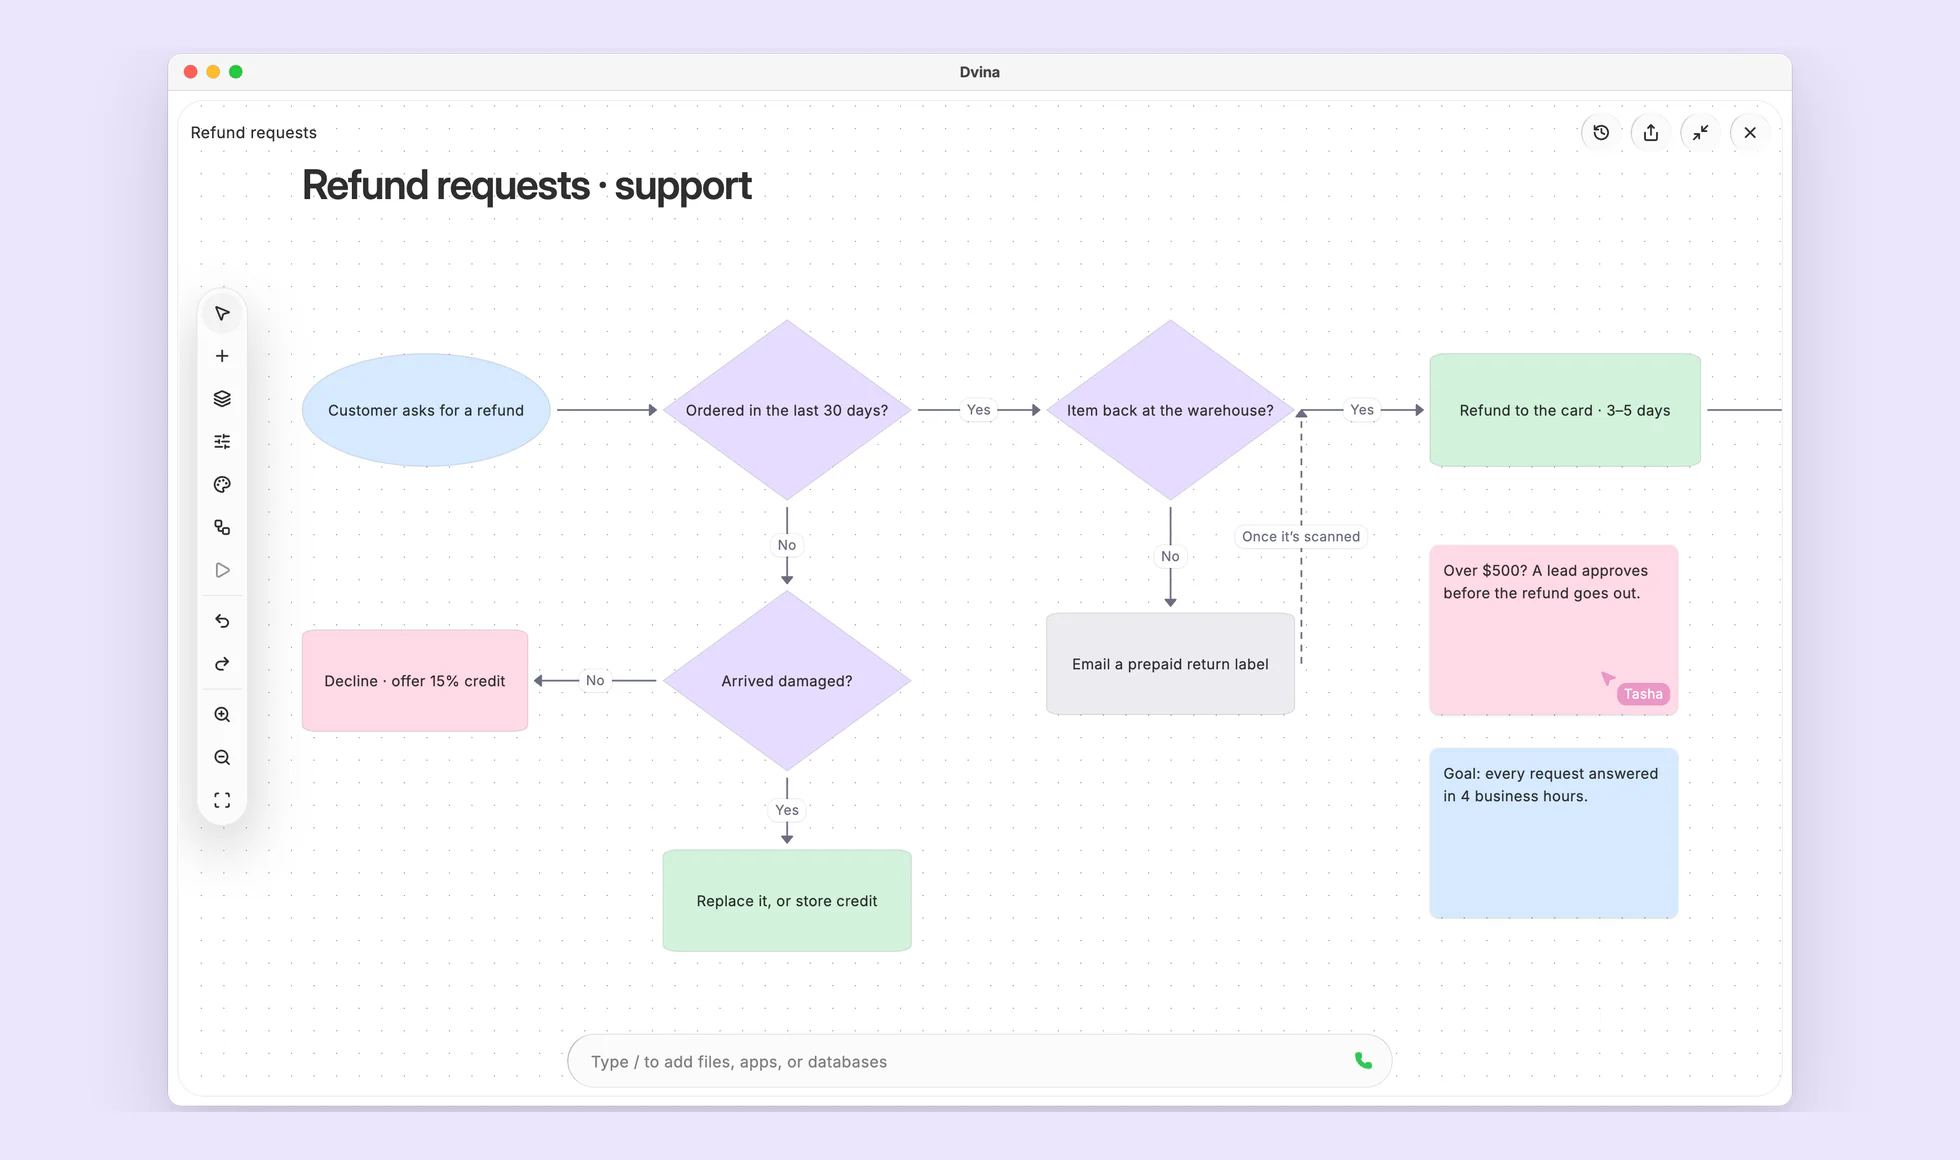Open the sliders adjustments icon
The image size is (1960, 1160).
click(222, 441)
